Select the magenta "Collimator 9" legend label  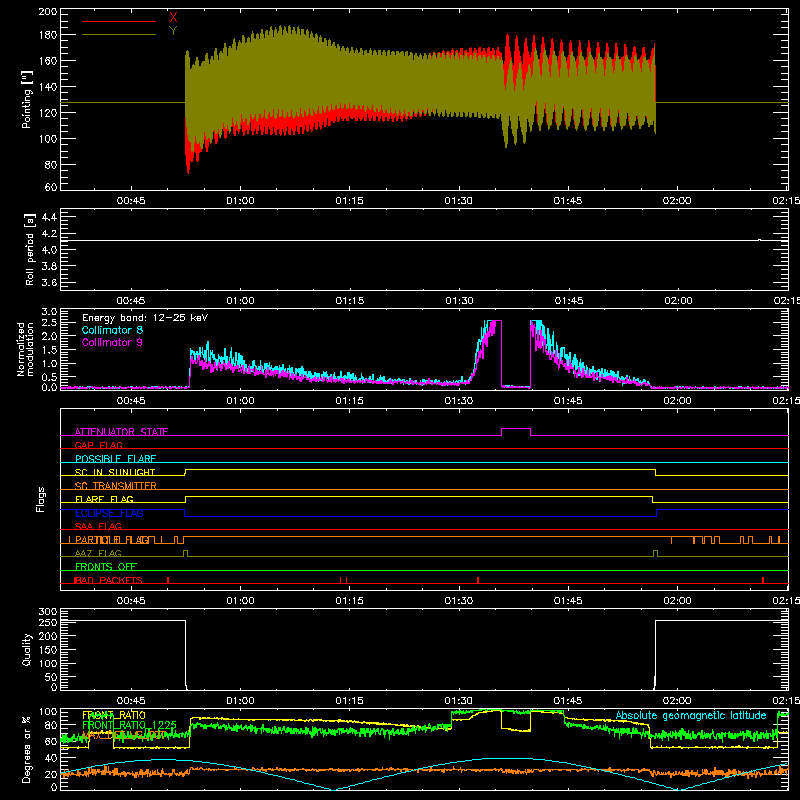[x=112, y=342]
